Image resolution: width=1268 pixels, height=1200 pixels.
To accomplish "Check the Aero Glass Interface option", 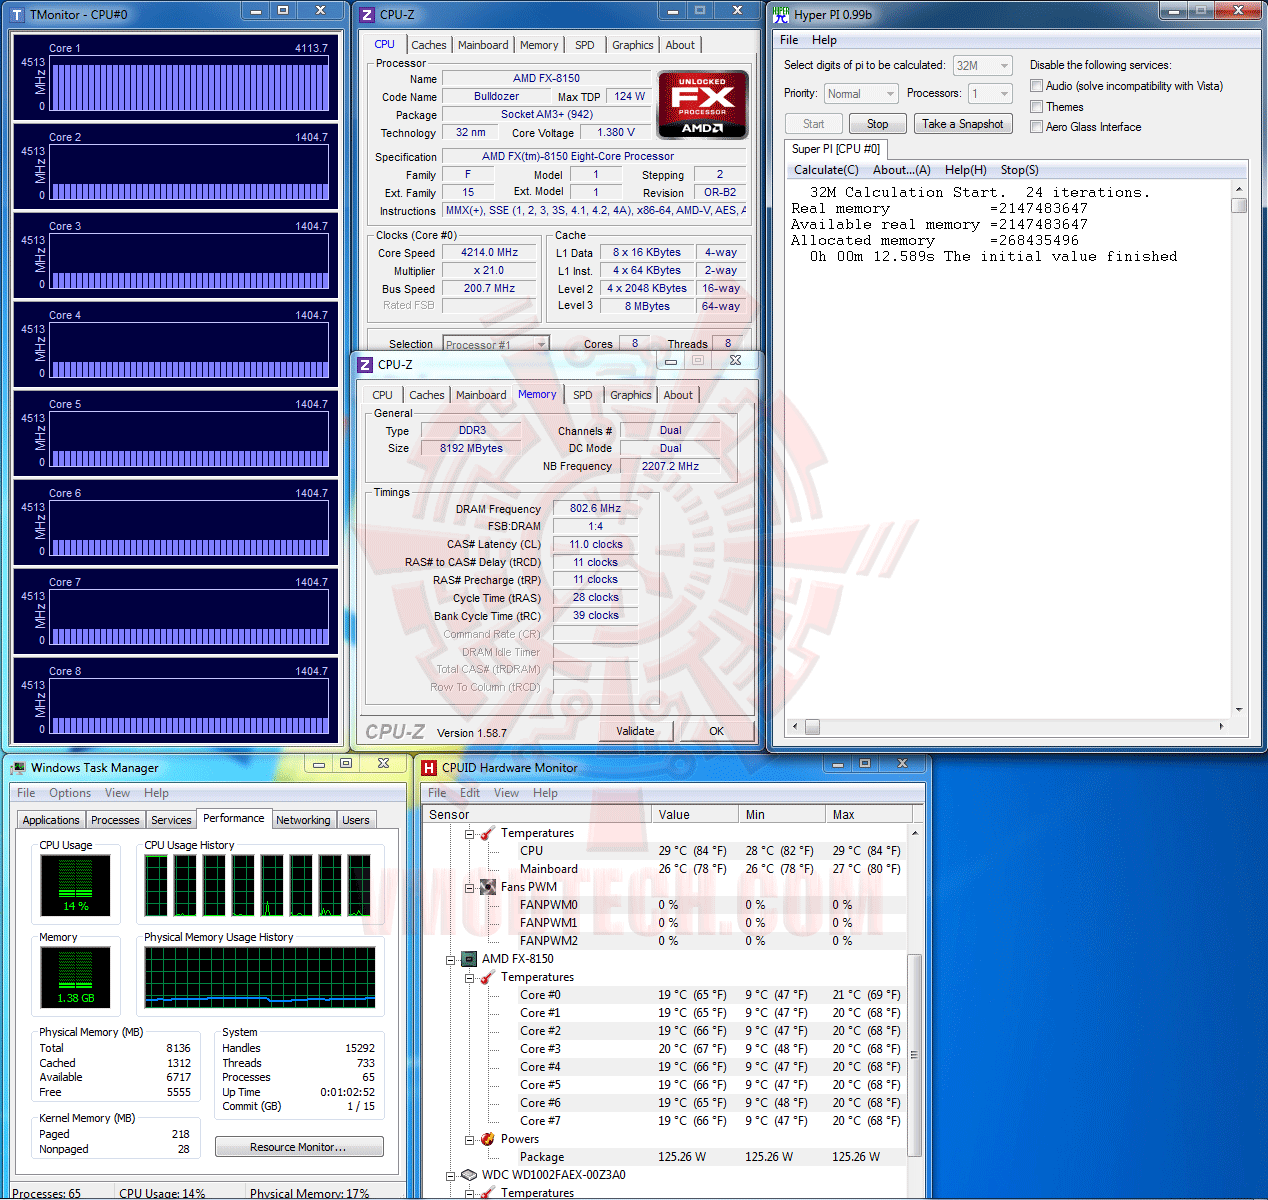I will 1037,127.
